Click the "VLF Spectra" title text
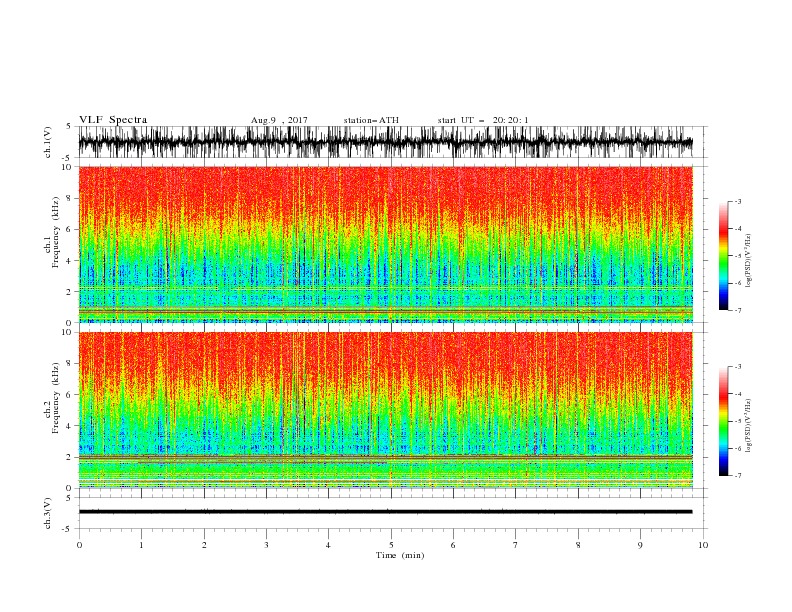 113,120
